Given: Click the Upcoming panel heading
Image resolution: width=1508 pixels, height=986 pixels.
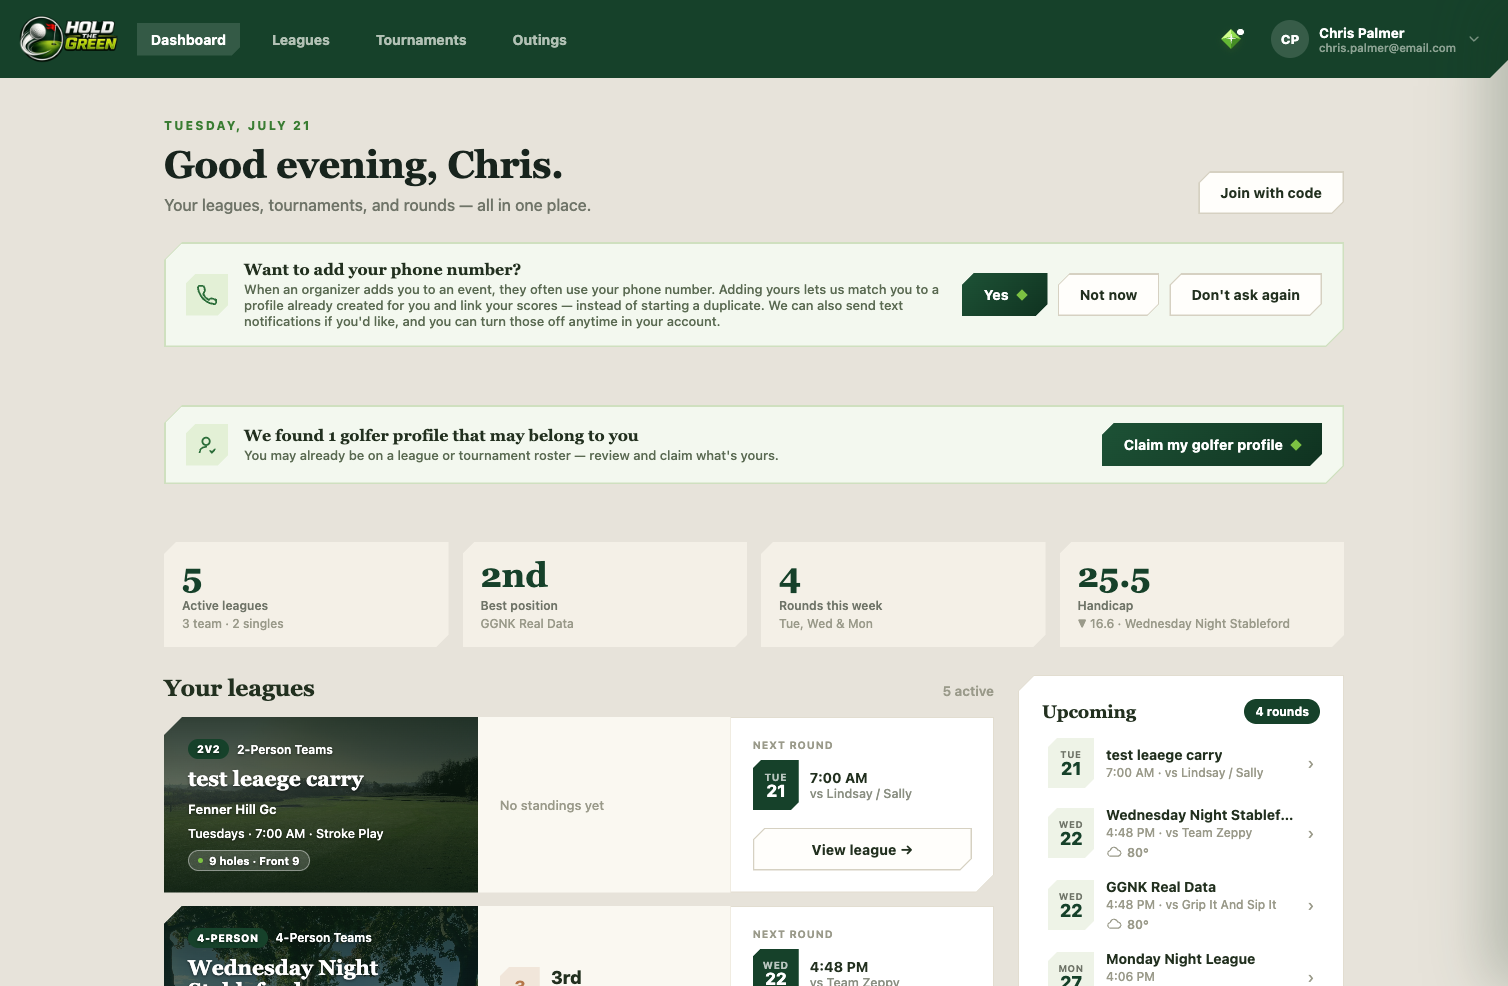Looking at the screenshot, I should tap(1089, 712).
